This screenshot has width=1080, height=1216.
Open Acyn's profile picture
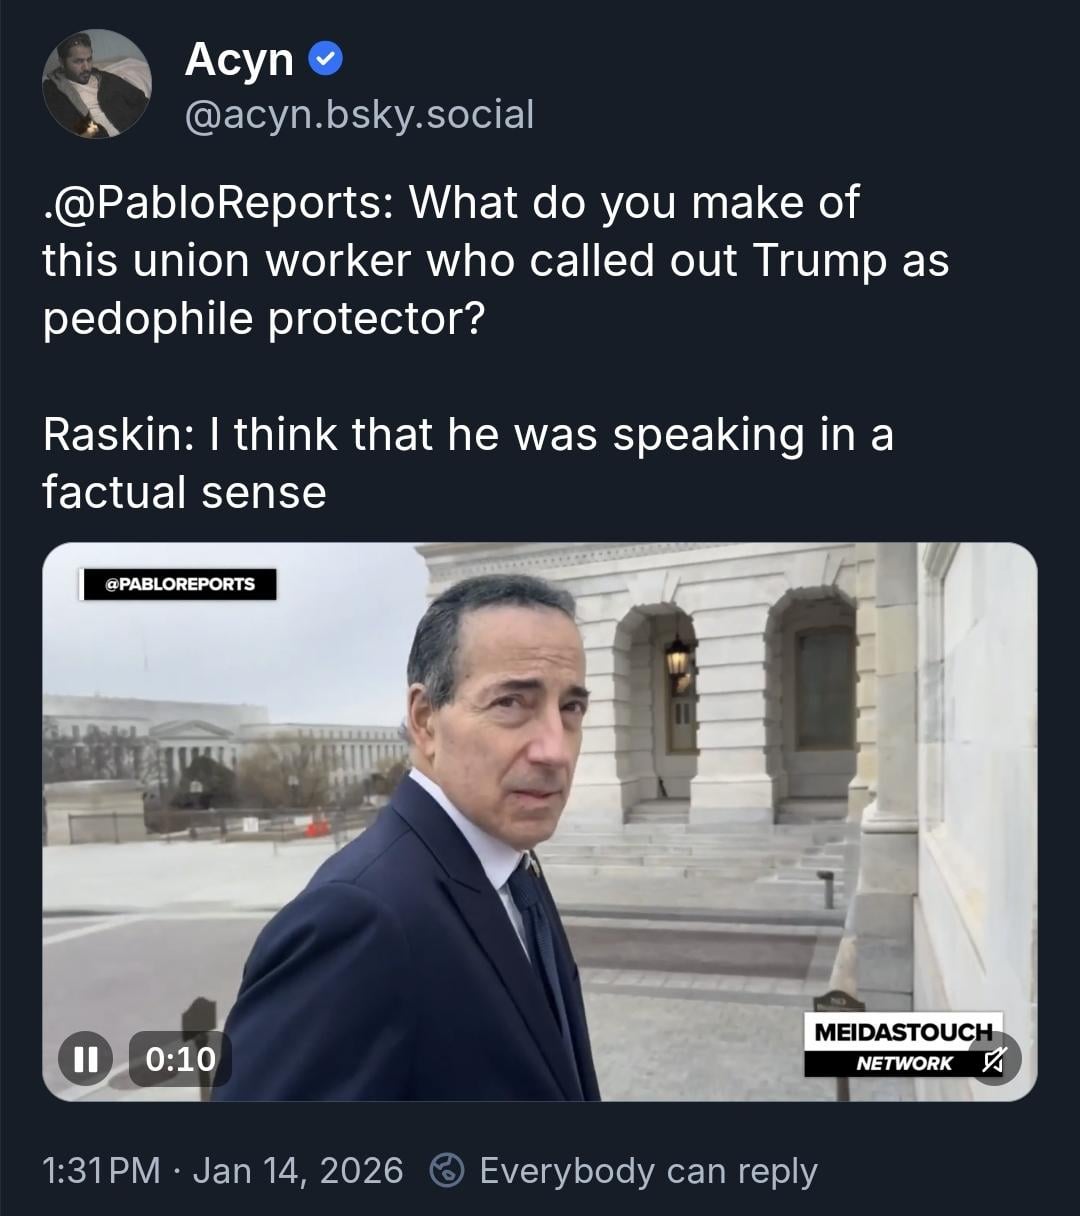[x=96, y=84]
